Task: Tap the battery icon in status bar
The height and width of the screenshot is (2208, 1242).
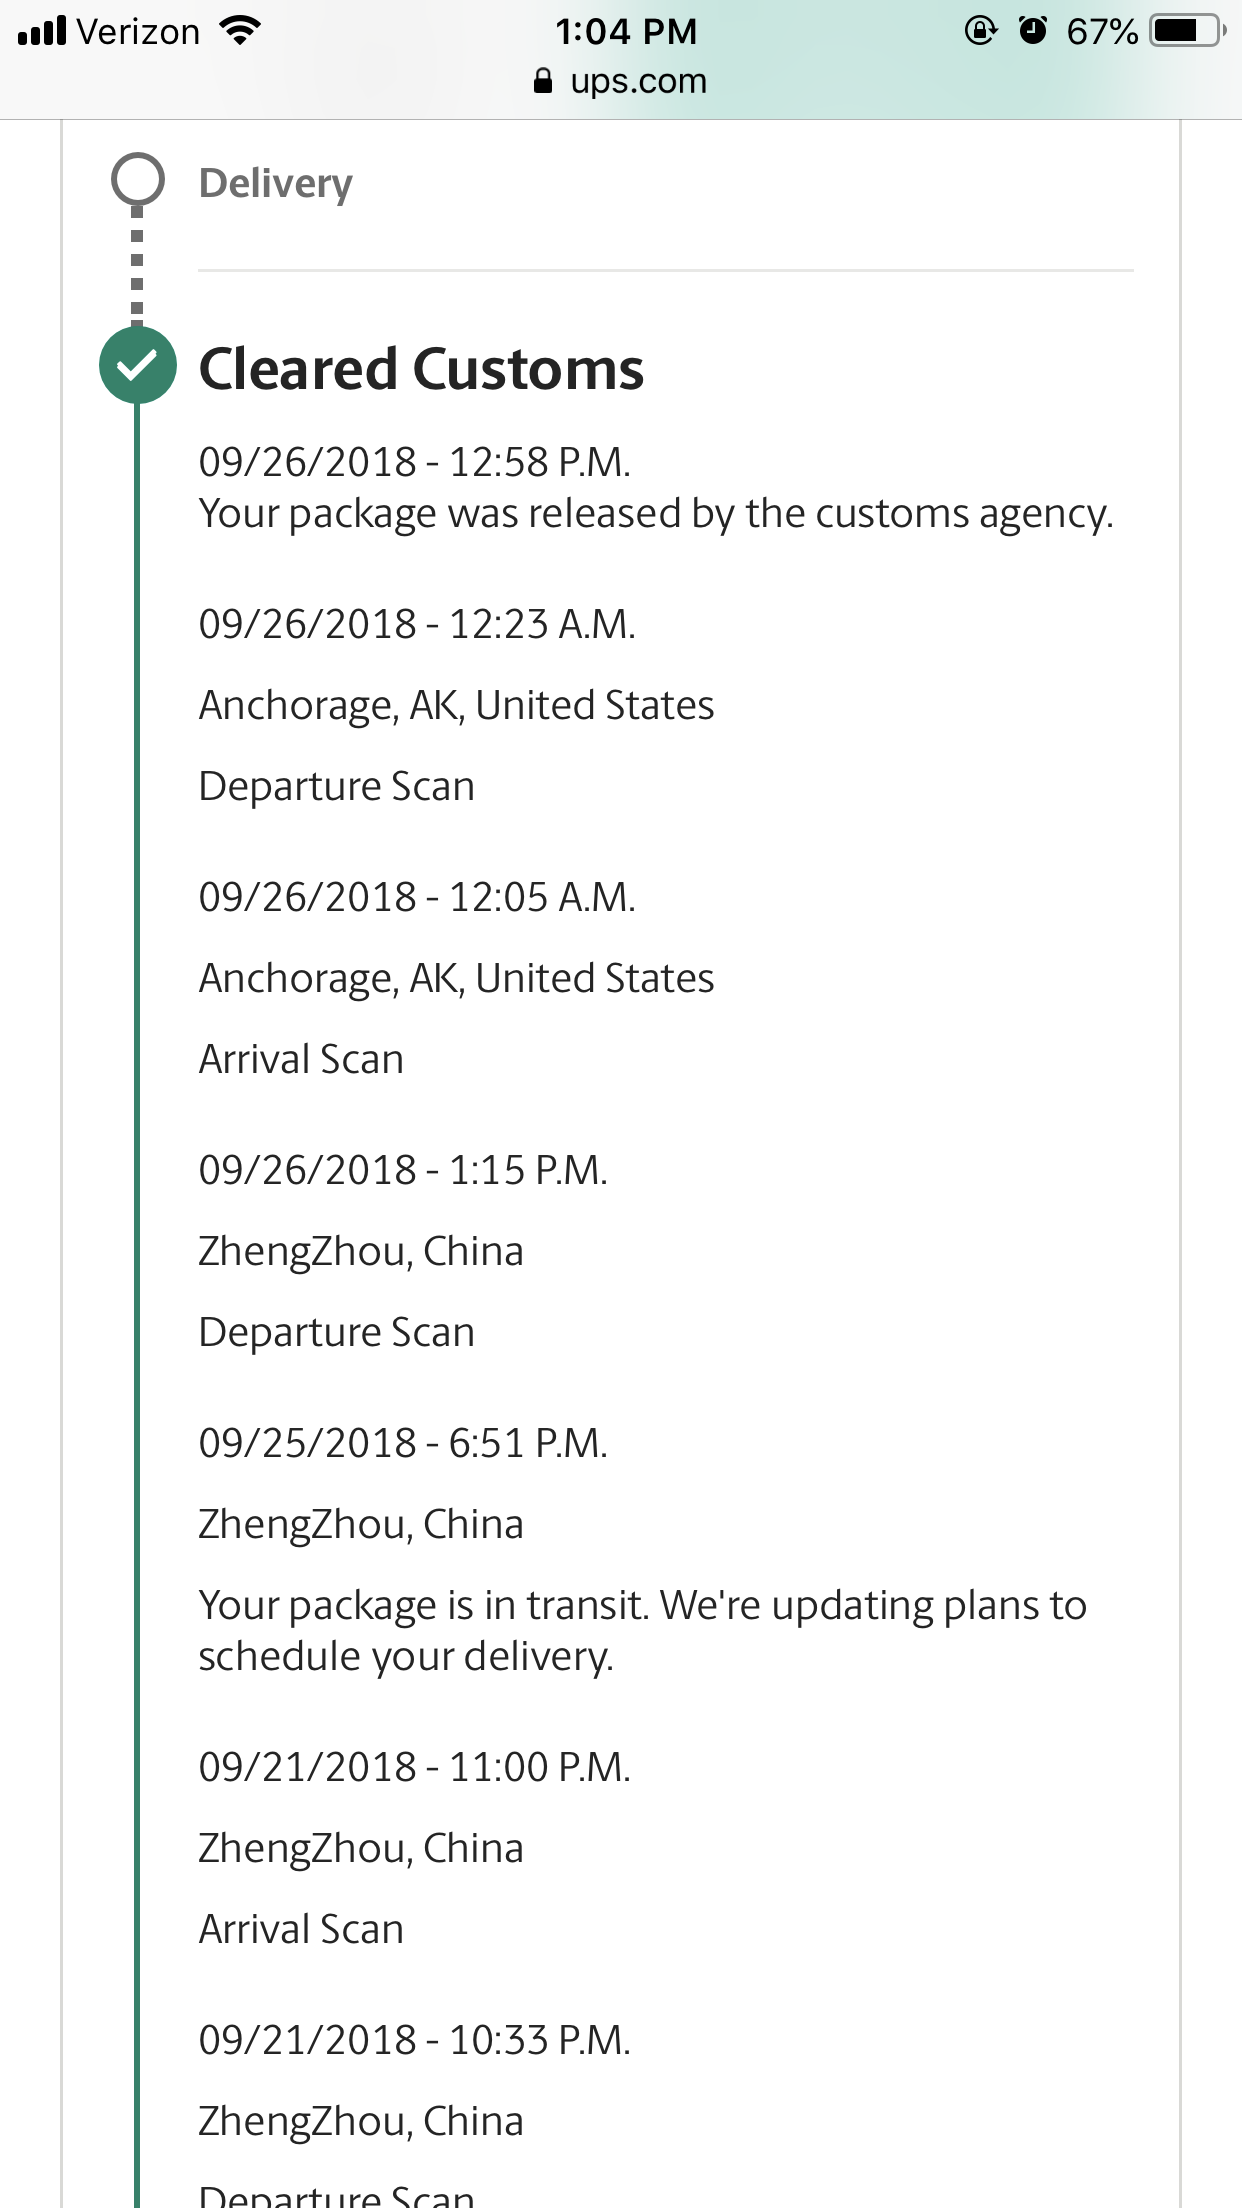Action: pos(1188,31)
